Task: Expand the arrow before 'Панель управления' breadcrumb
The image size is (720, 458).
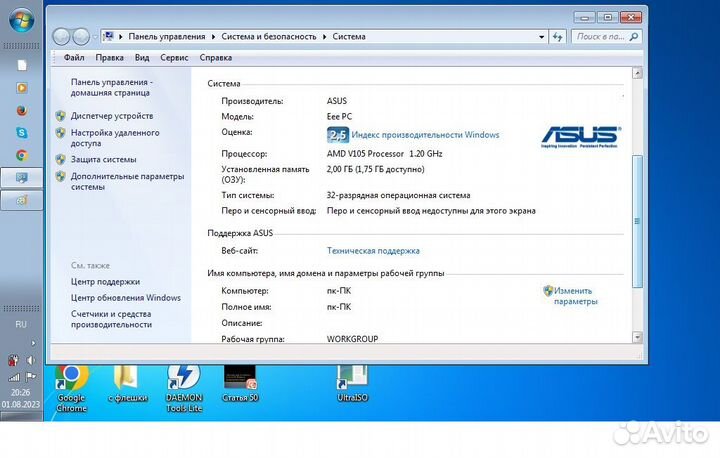Action: point(121,37)
